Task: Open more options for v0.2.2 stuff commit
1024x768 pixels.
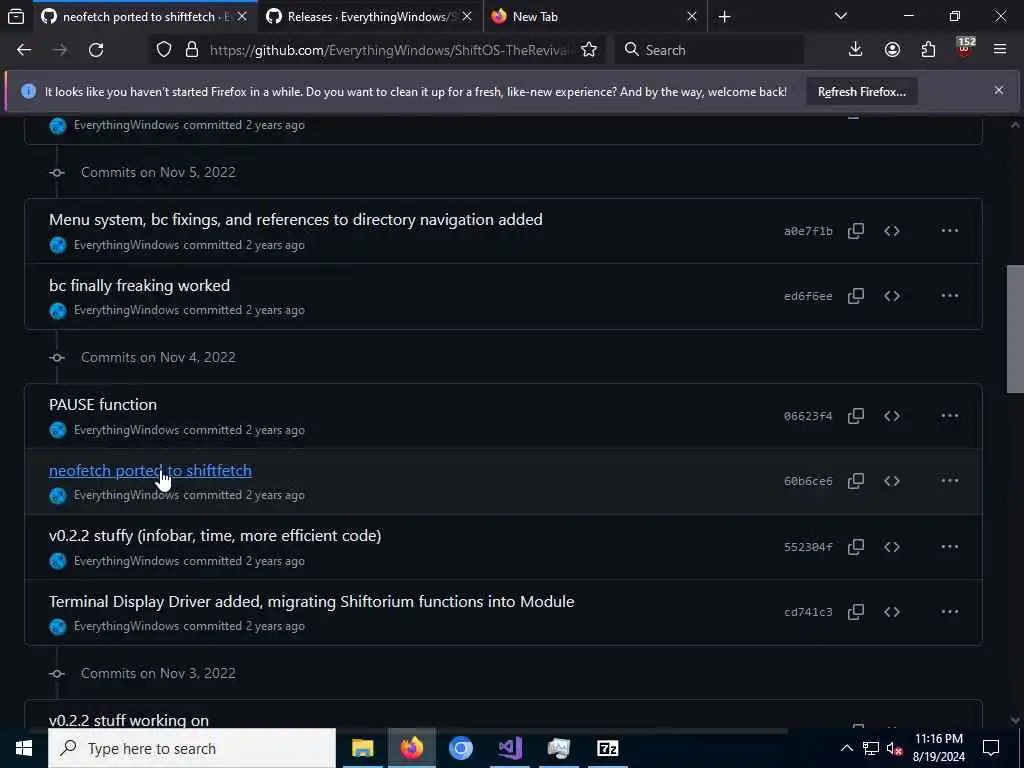Action: click(x=950, y=547)
